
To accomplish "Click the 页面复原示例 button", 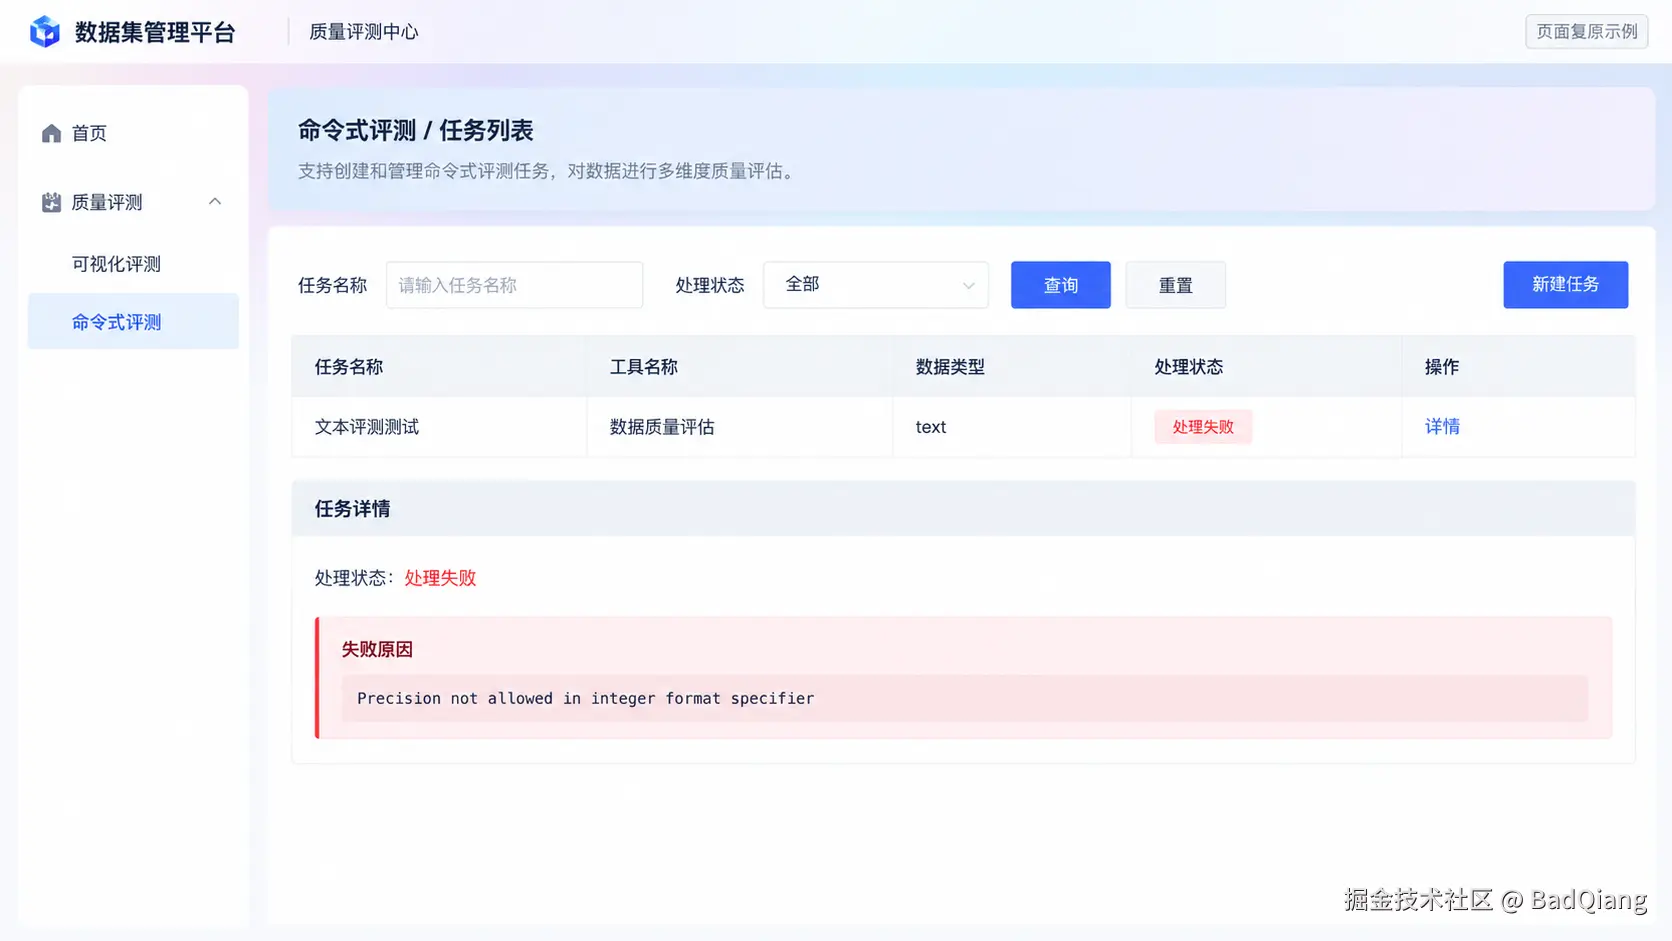I will 1587,32.
